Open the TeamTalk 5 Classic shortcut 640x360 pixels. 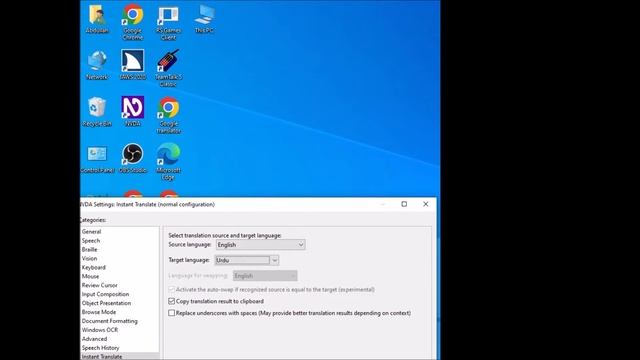169,68
